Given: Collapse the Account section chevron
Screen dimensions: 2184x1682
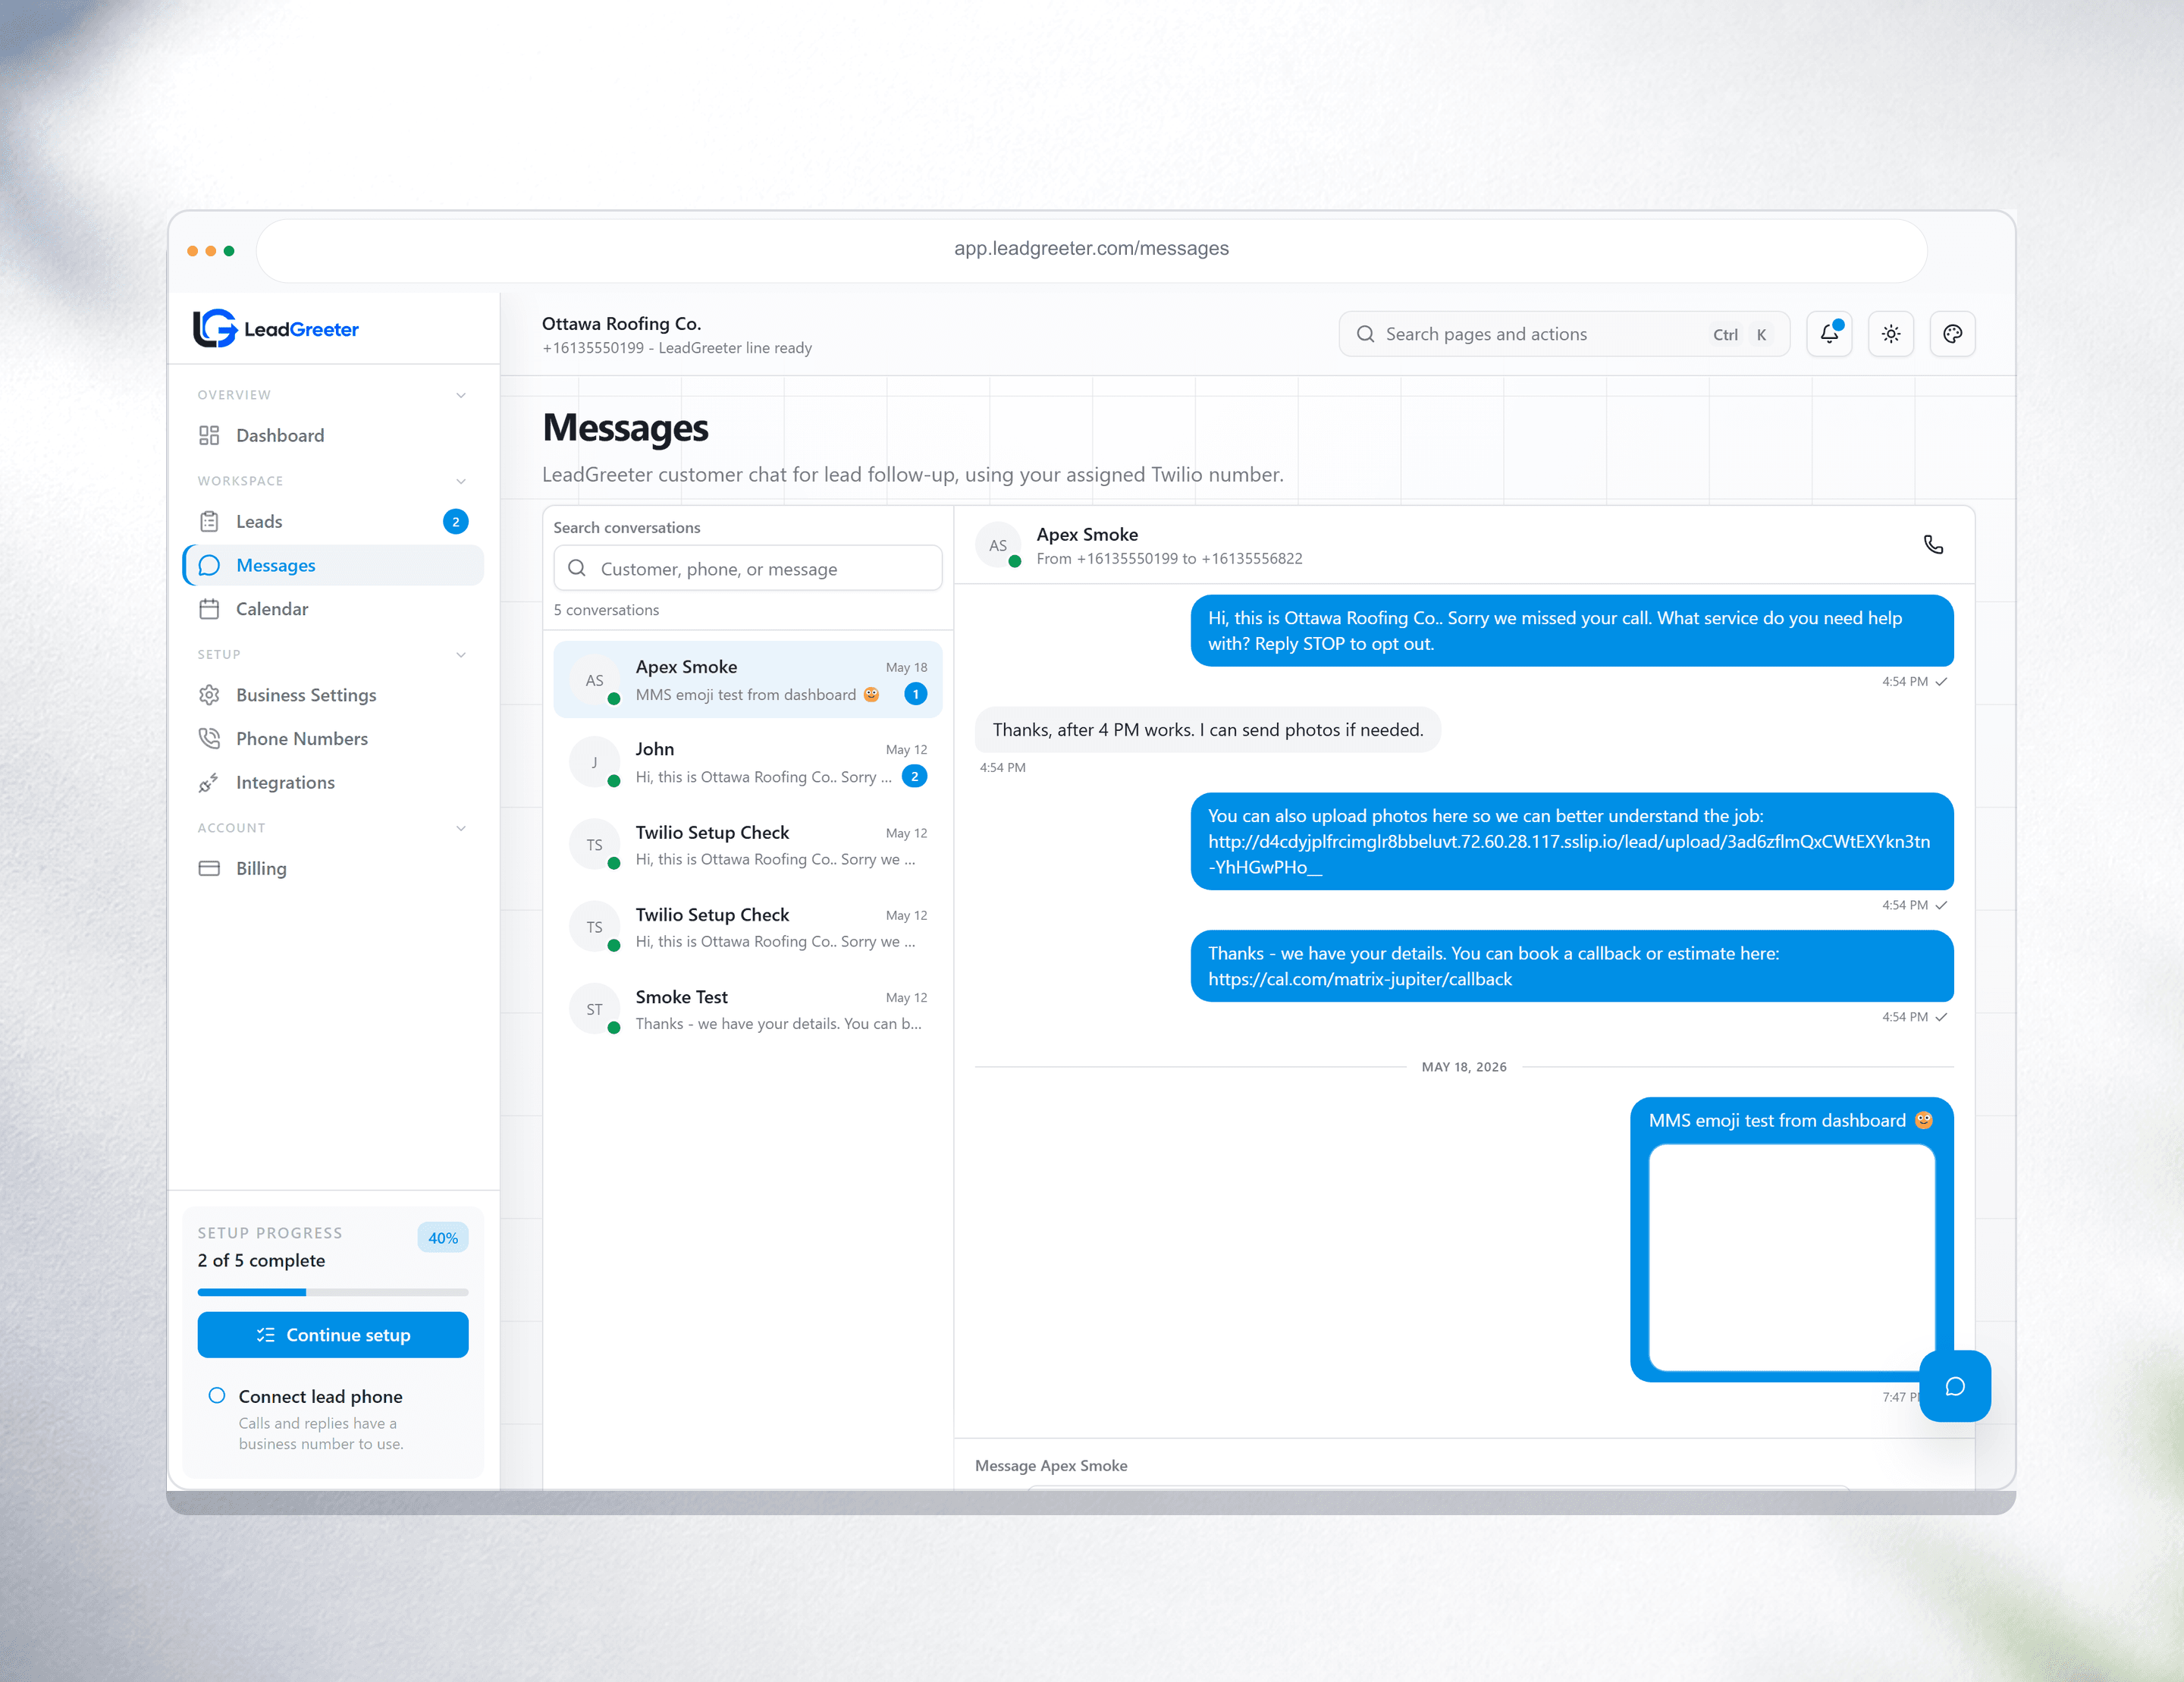Looking at the screenshot, I should coord(461,828).
